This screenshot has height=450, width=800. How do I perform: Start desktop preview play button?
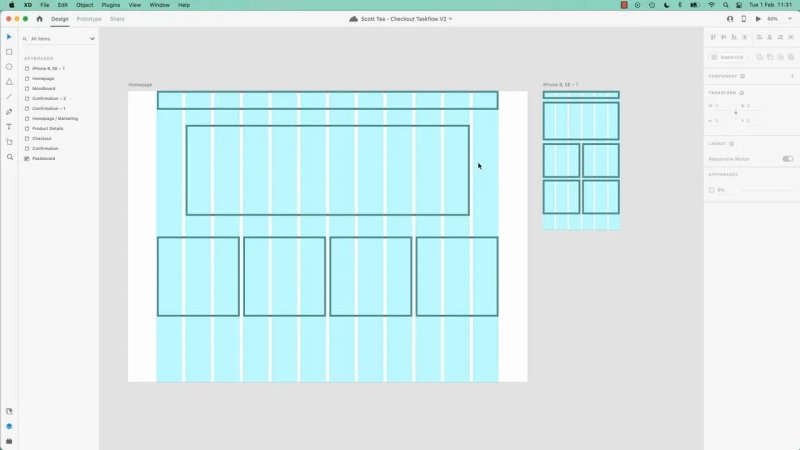point(758,19)
